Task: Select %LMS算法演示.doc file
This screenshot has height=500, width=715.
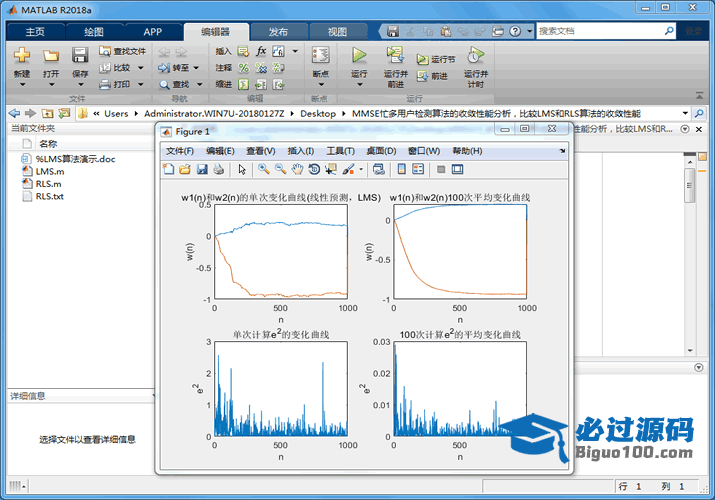Action: 75,159
